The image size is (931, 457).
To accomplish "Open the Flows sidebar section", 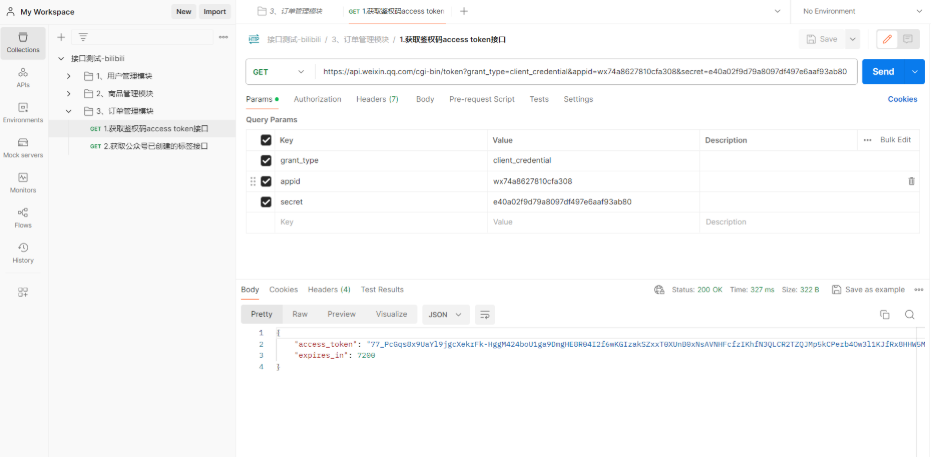I will pos(23,217).
